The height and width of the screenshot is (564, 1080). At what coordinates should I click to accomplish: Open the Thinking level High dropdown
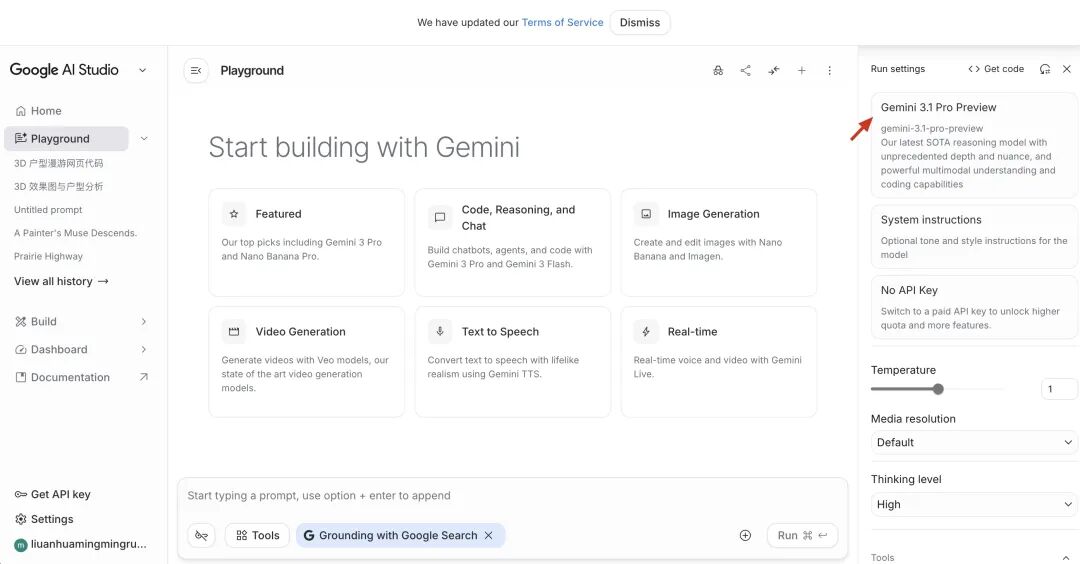tap(974, 504)
